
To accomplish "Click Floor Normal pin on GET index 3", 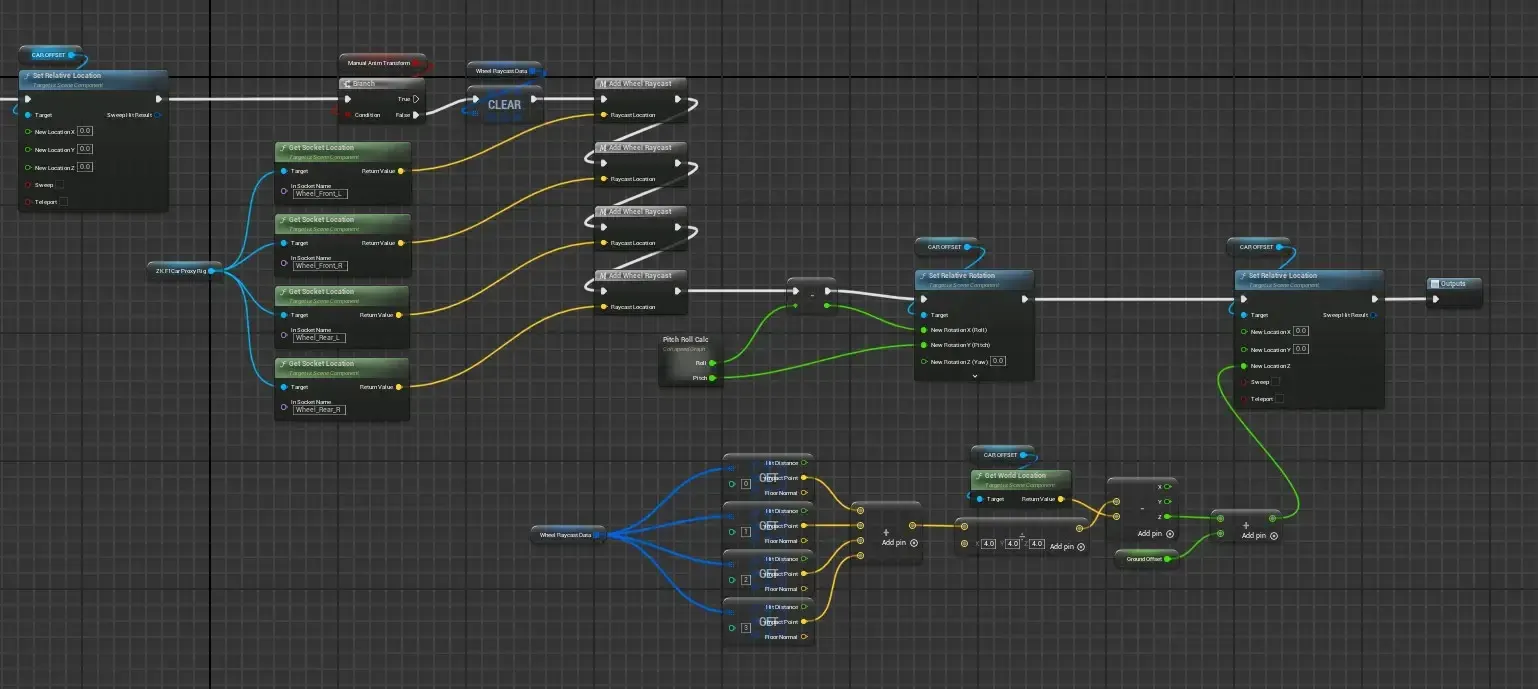I will [x=805, y=637].
